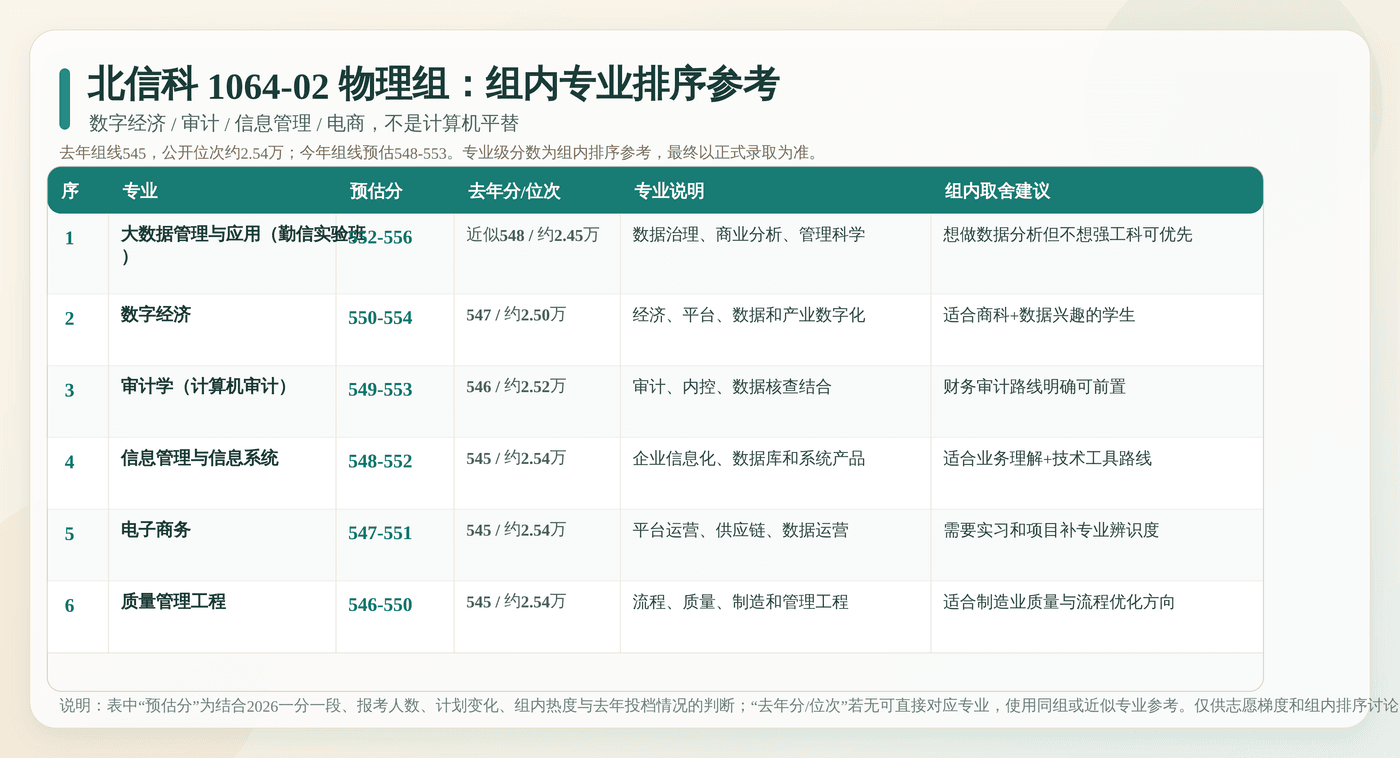This screenshot has width=1400, height=758.
Task: Click the footnote starting with 说明
Action: pyautogui.click(x=729, y=705)
